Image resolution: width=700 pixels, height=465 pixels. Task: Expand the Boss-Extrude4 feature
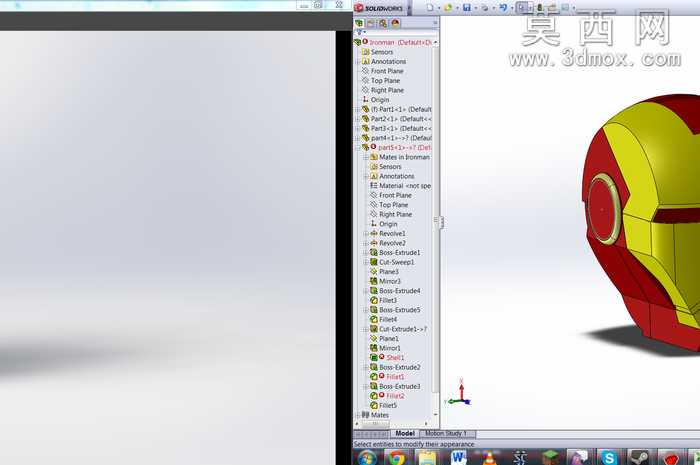click(x=366, y=291)
